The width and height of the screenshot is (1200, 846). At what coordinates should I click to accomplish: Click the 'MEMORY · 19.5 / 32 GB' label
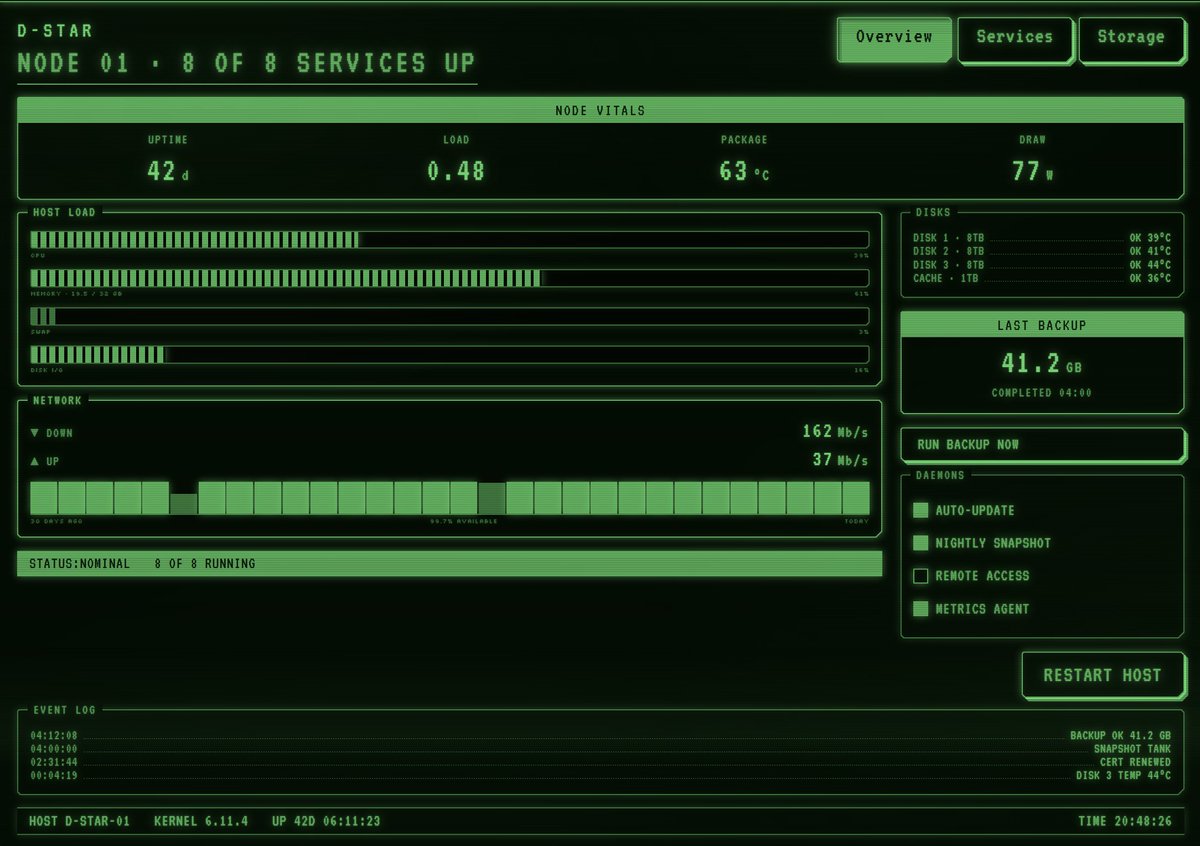click(76, 294)
